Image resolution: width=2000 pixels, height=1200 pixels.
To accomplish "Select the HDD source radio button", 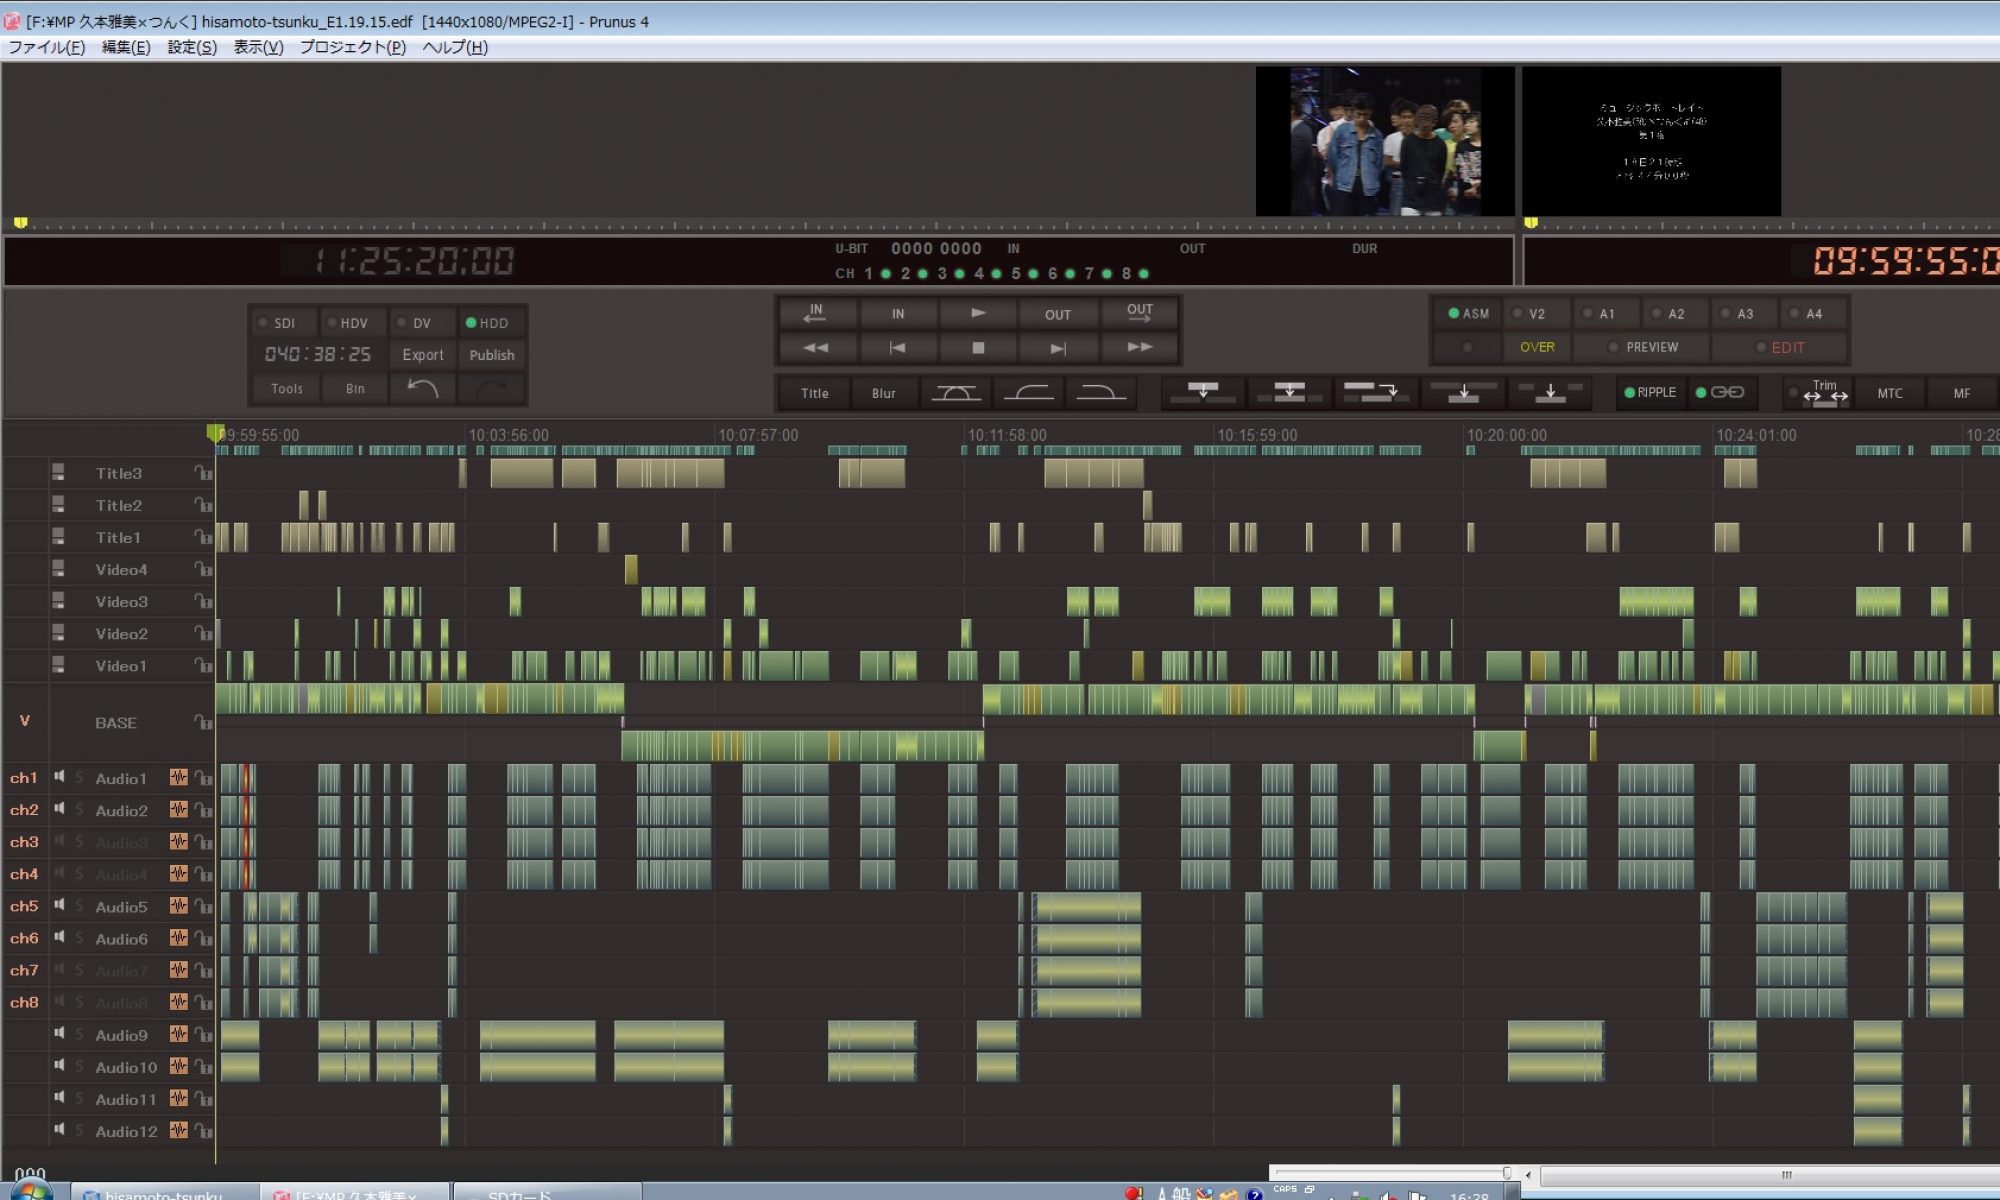I will [x=491, y=323].
